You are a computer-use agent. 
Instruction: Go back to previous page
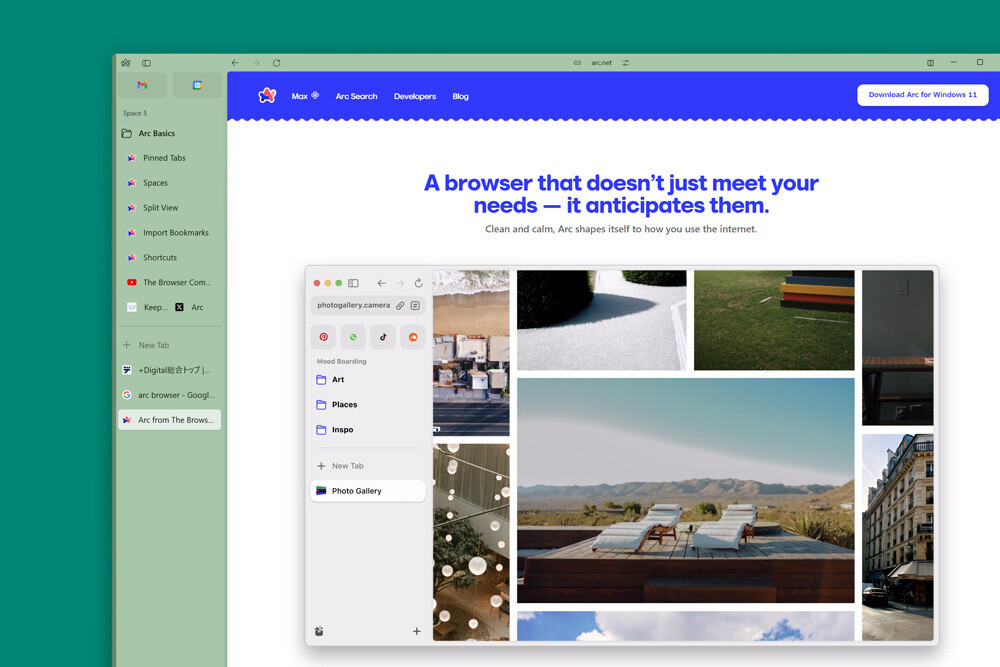click(x=235, y=63)
